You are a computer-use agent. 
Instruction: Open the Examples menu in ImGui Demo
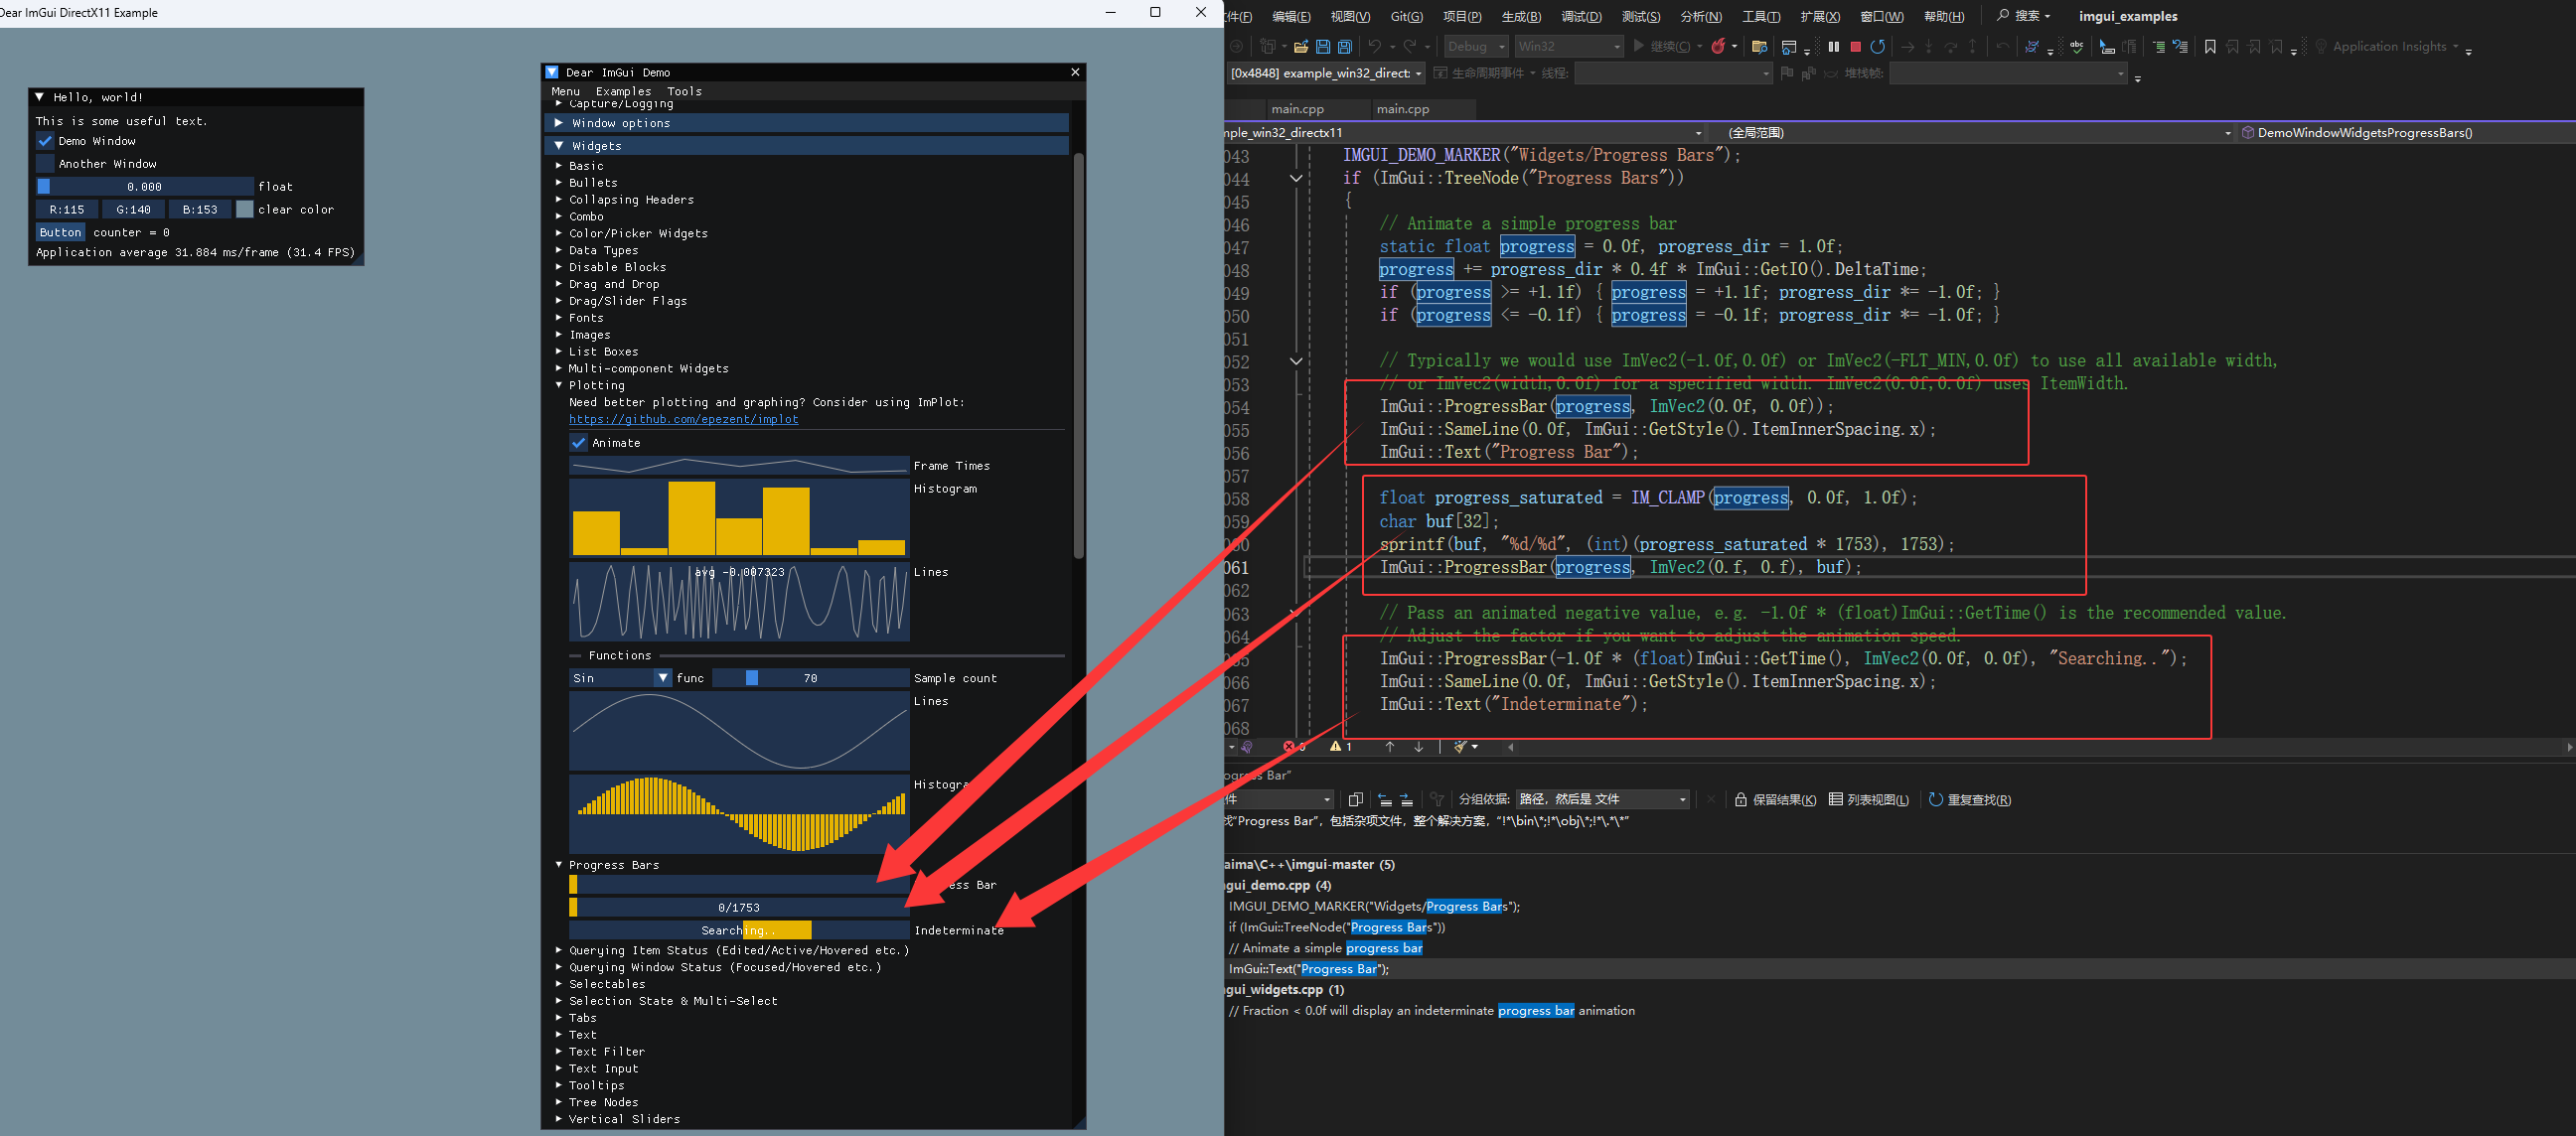point(623,91)
